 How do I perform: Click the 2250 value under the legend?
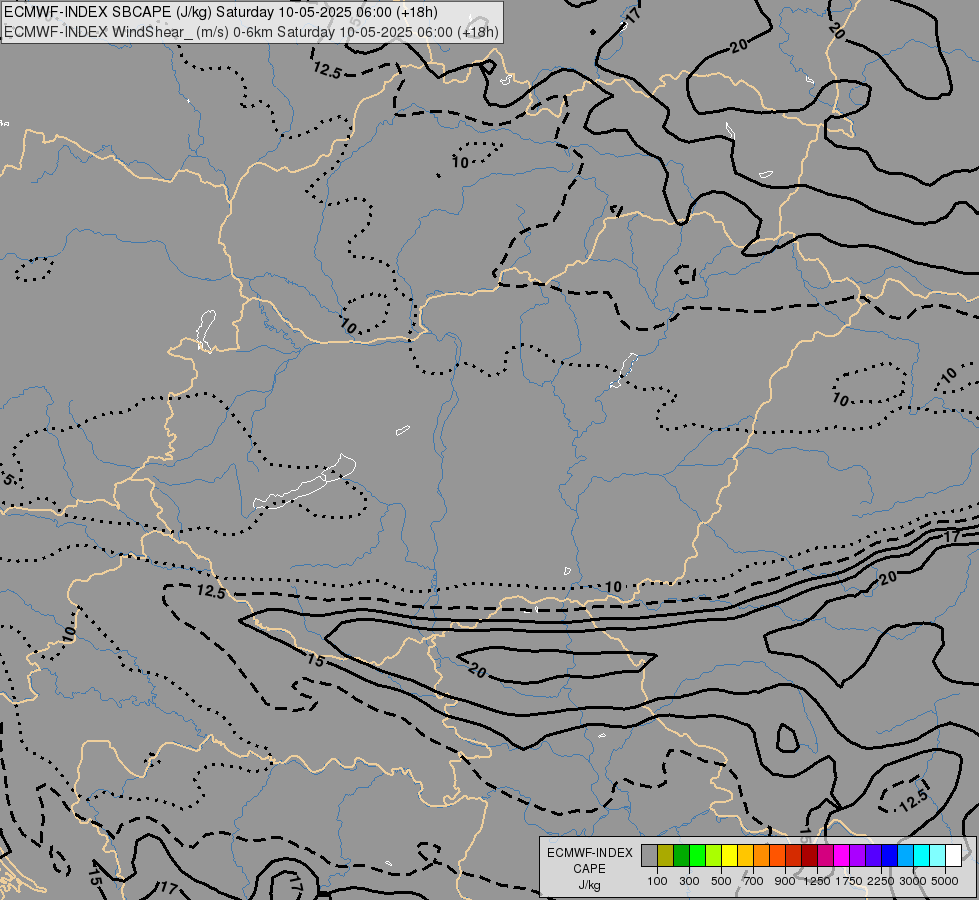(881, 881)
